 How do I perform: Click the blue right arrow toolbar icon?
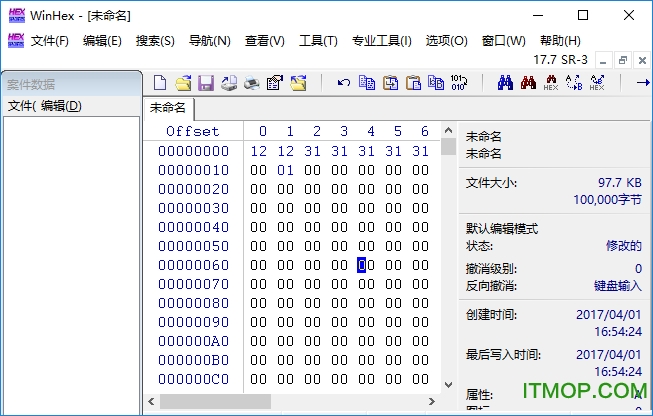click(x=643, y=82)
